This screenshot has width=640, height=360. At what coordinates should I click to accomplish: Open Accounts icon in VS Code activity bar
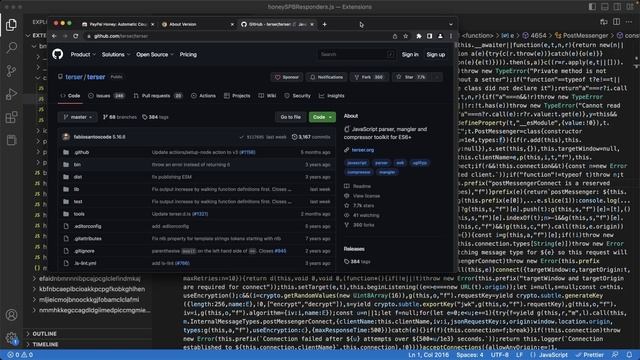[11, 315]
